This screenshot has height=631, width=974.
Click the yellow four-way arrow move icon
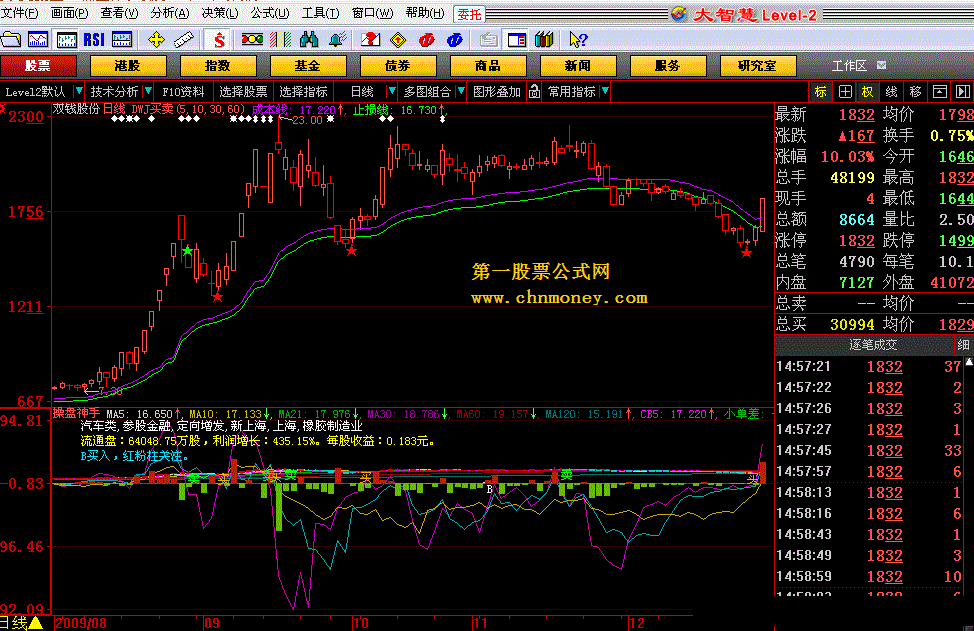[157, 40]
